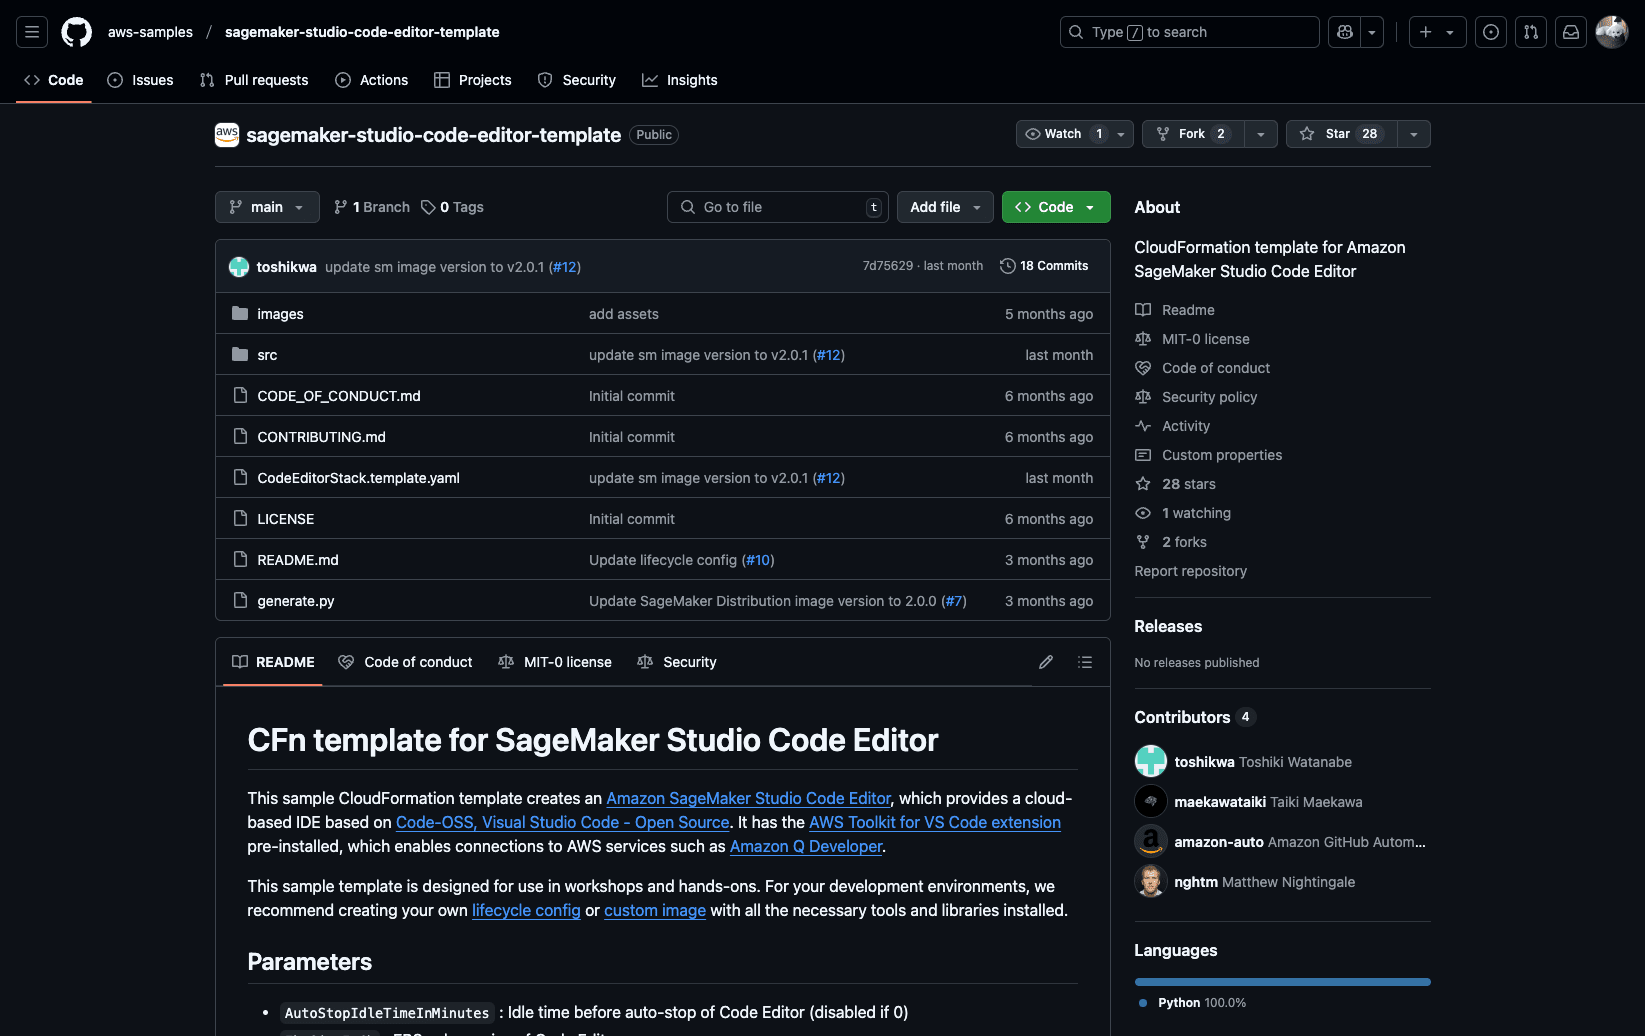
Task: Open commit hash 7d75629
Action: [887, 266]
